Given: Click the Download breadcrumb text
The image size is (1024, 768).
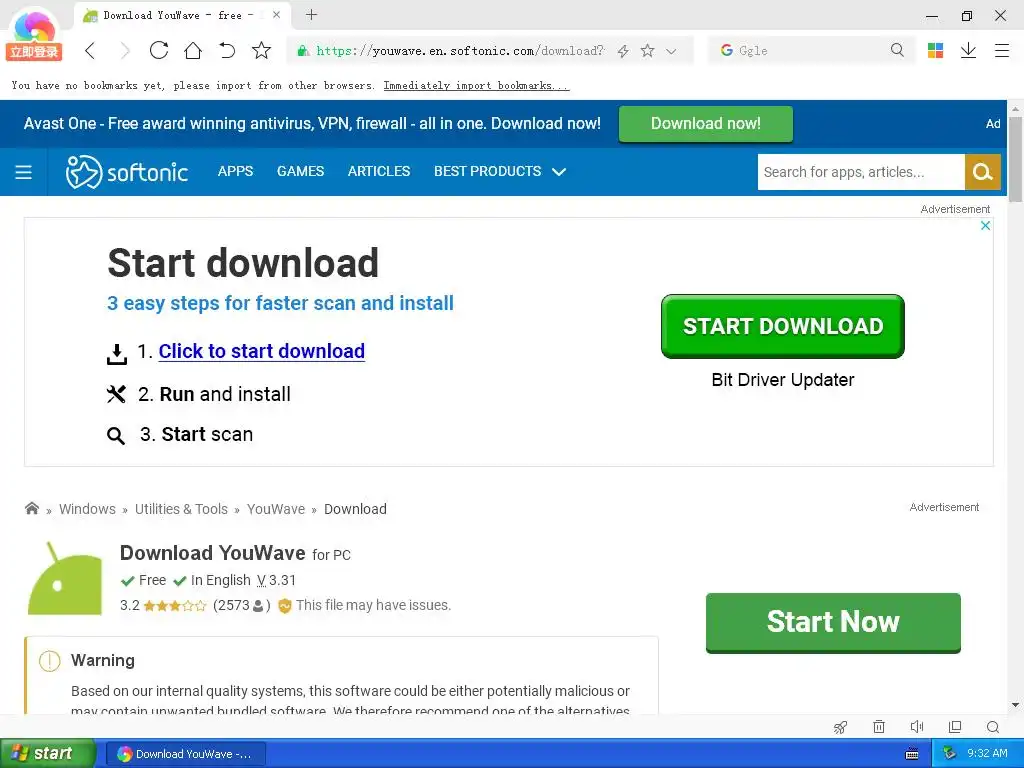Looking at the screenshot, I should (x=355, y=509).
